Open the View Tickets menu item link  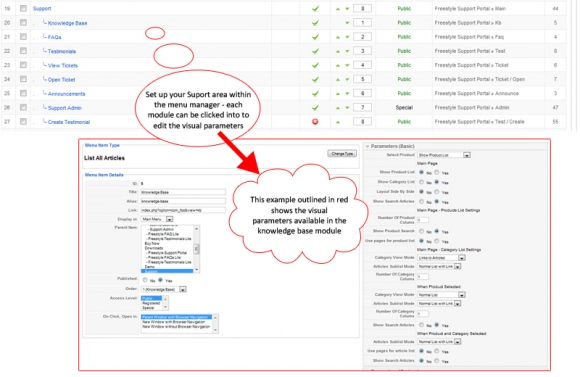(x=63, y=65)
